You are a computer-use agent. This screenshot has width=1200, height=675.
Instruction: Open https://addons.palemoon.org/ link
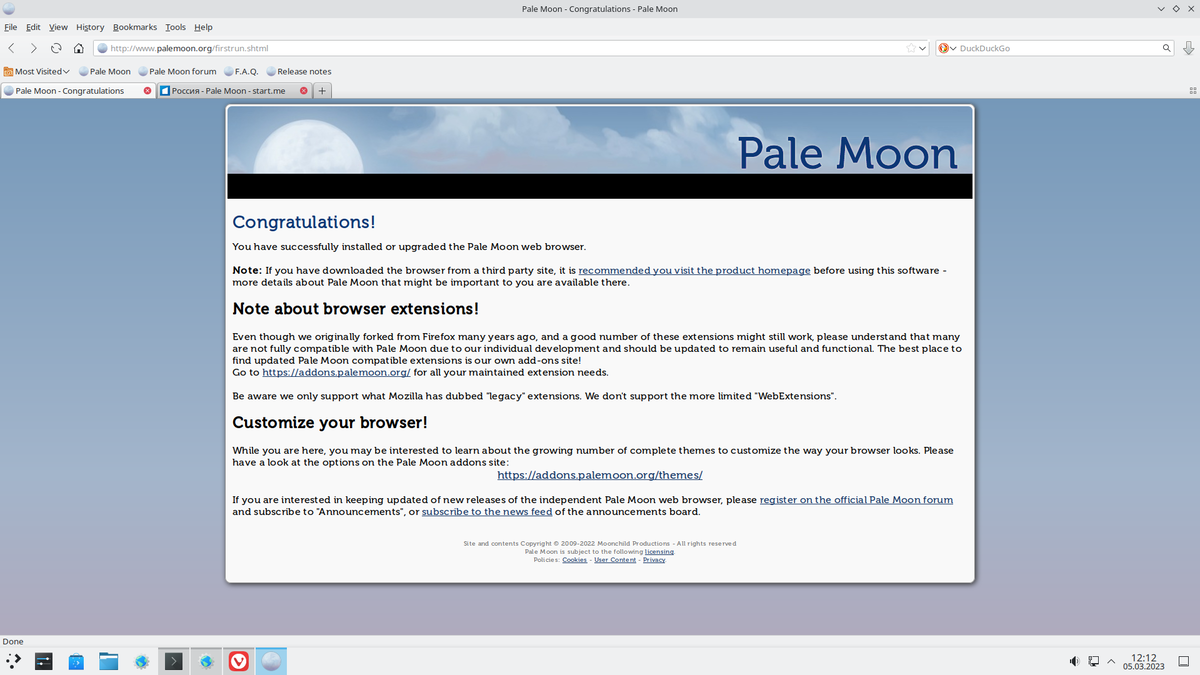point(336,372)
